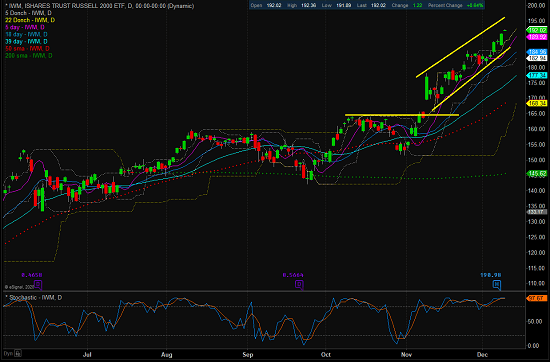Click the magenta 189.99 price tag
Screen dimensions: 550x362
[537, 37]
